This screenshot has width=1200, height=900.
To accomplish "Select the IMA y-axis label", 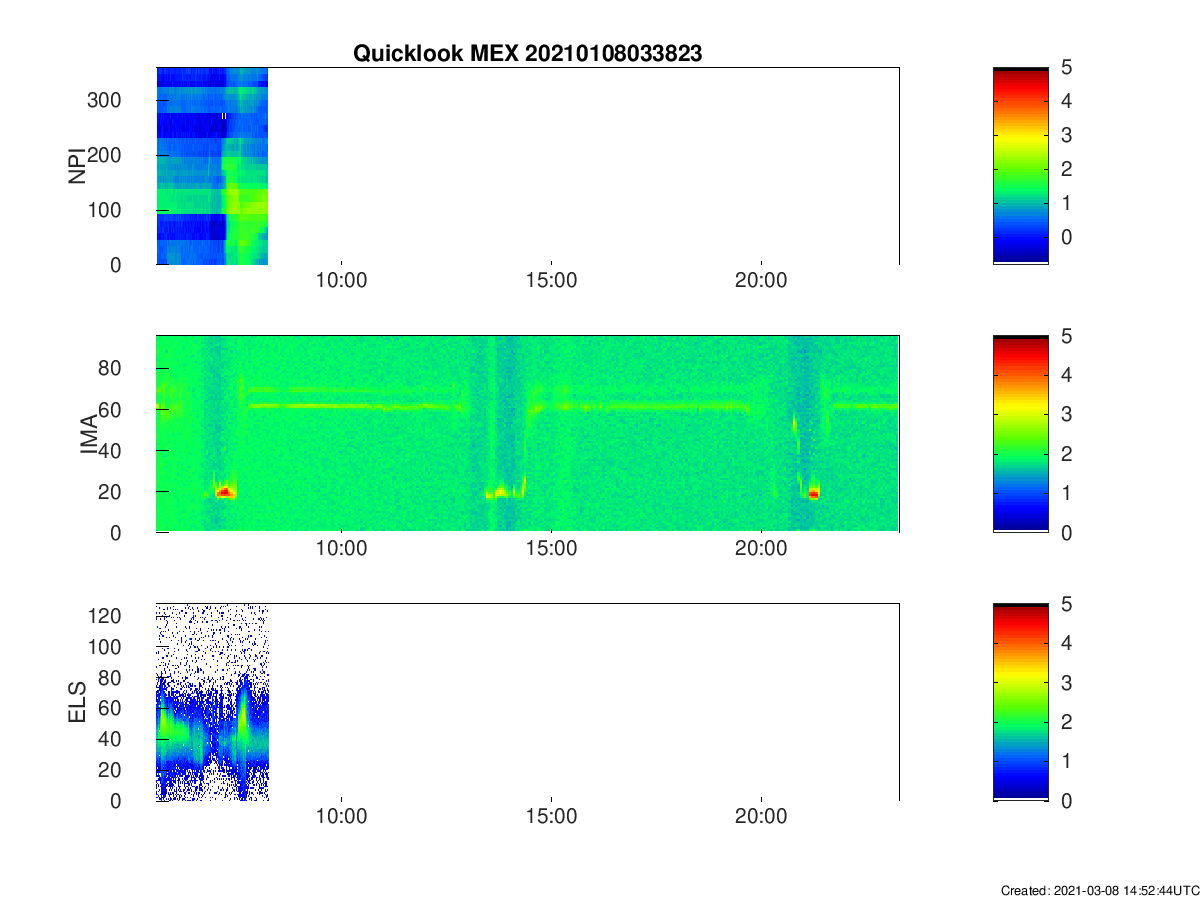I will click(90, 434).
